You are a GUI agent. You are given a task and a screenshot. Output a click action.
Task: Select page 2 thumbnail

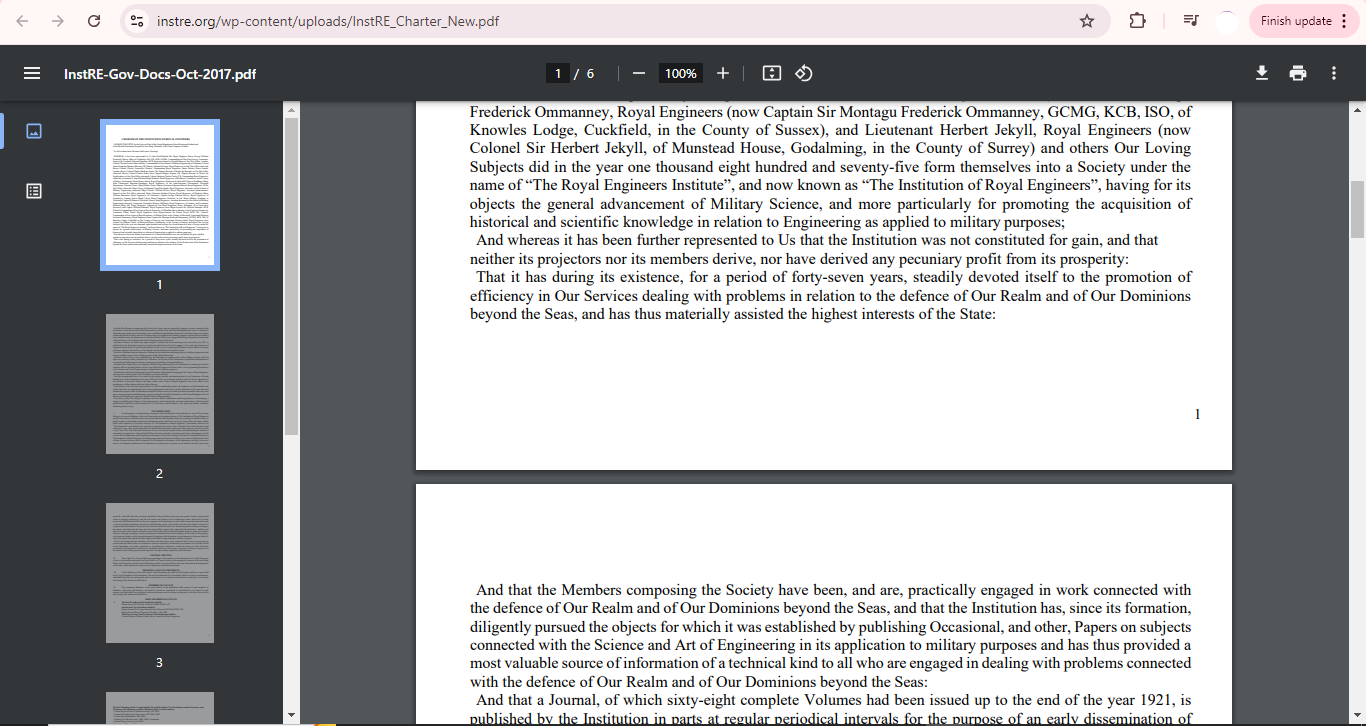[x=160, y=384]
